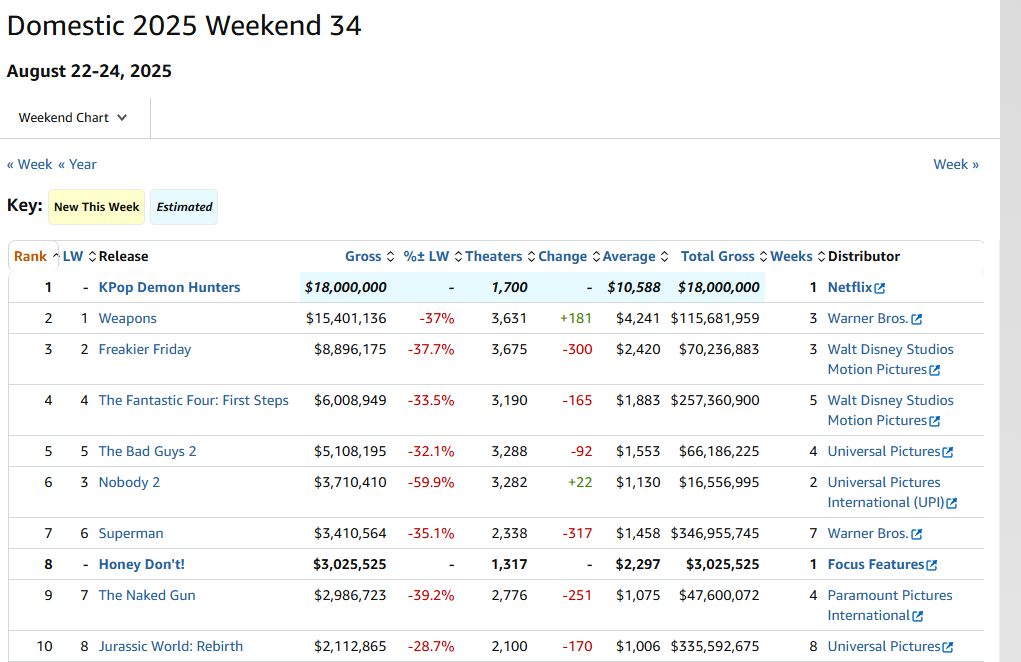Sort table by Rank column

click(x=30, y=257)
